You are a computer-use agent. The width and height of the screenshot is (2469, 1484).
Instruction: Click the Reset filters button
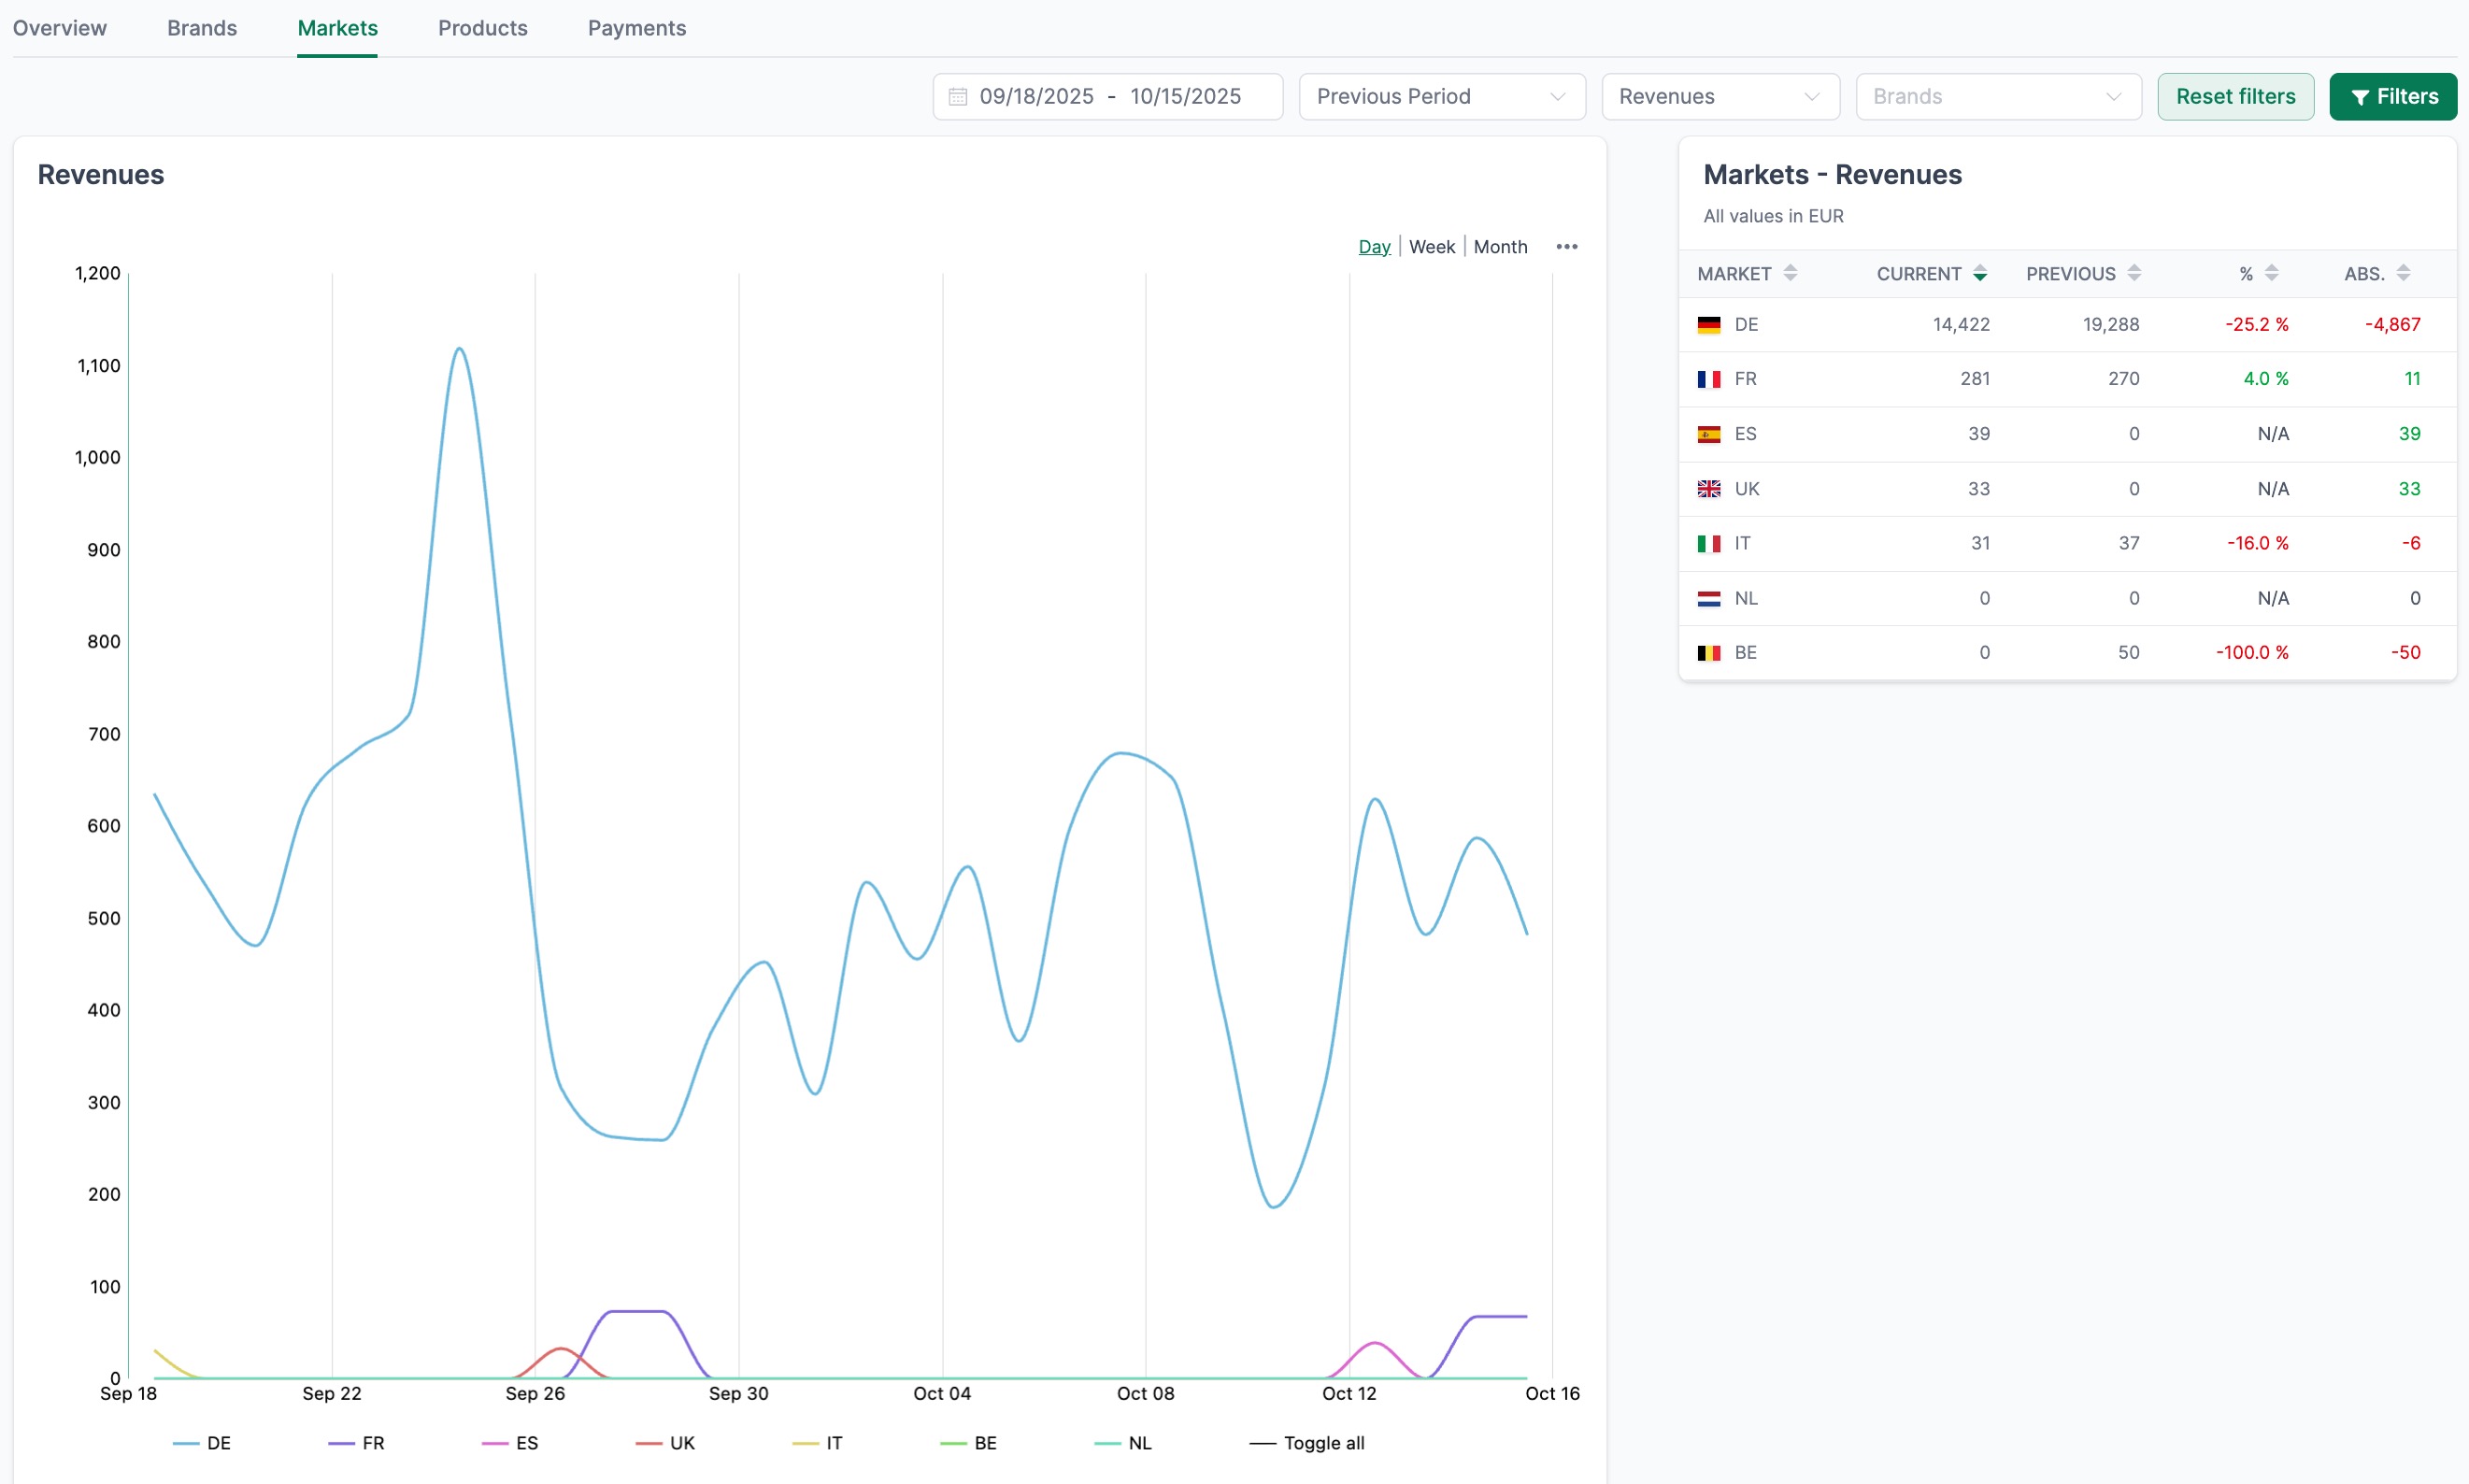click(2236, 96)
